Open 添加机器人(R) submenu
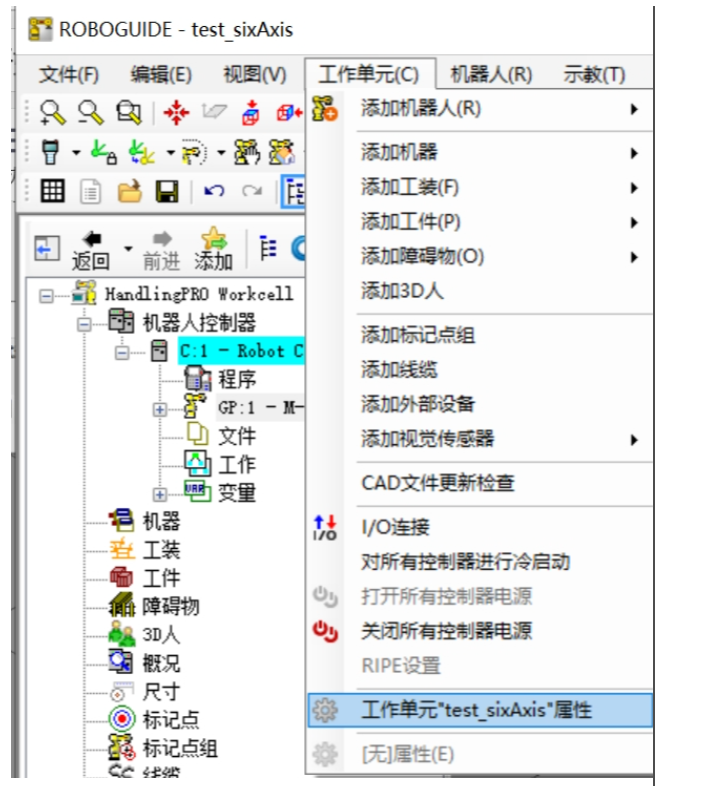Screen dimensions: 710x788 (480, 109)
